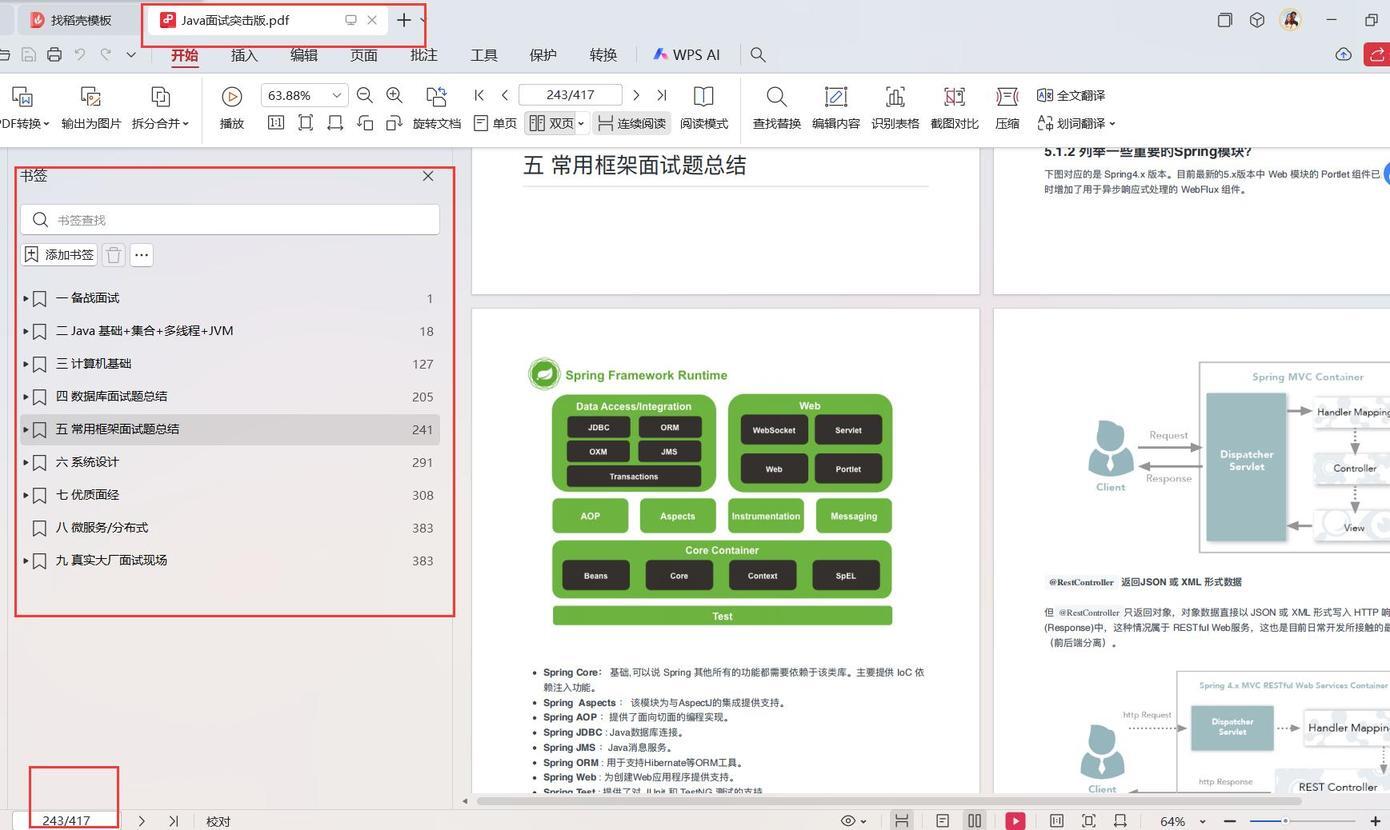Rotate view counterclockwise icon

tap(365, 123)
